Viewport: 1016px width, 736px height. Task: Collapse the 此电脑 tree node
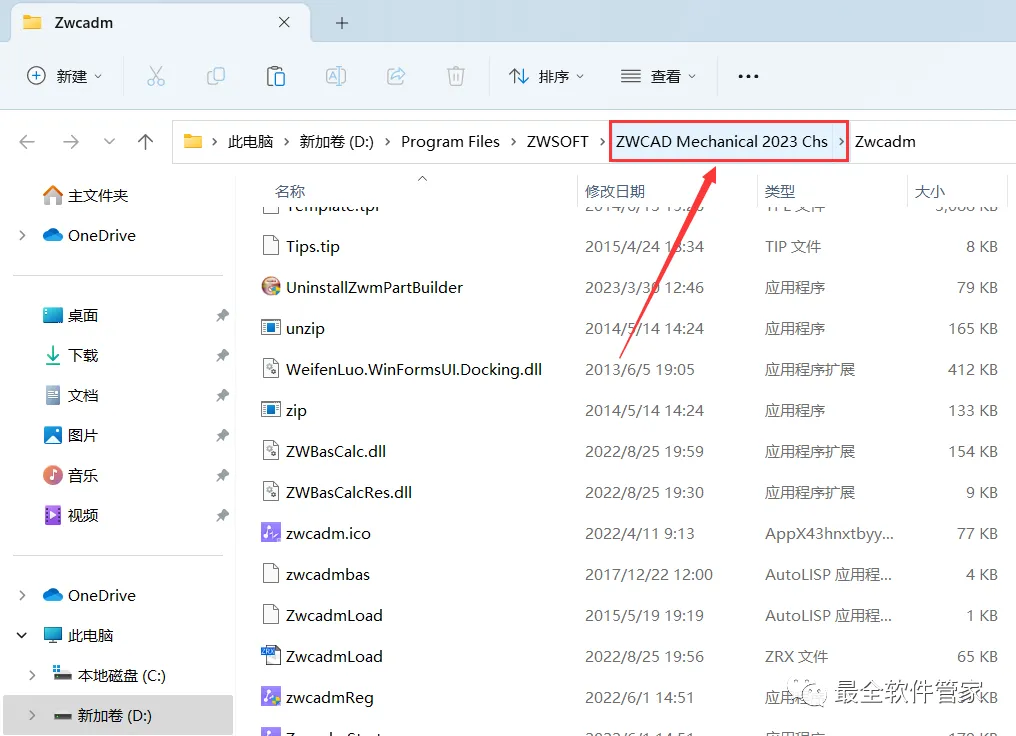click(x=22, y=636)
